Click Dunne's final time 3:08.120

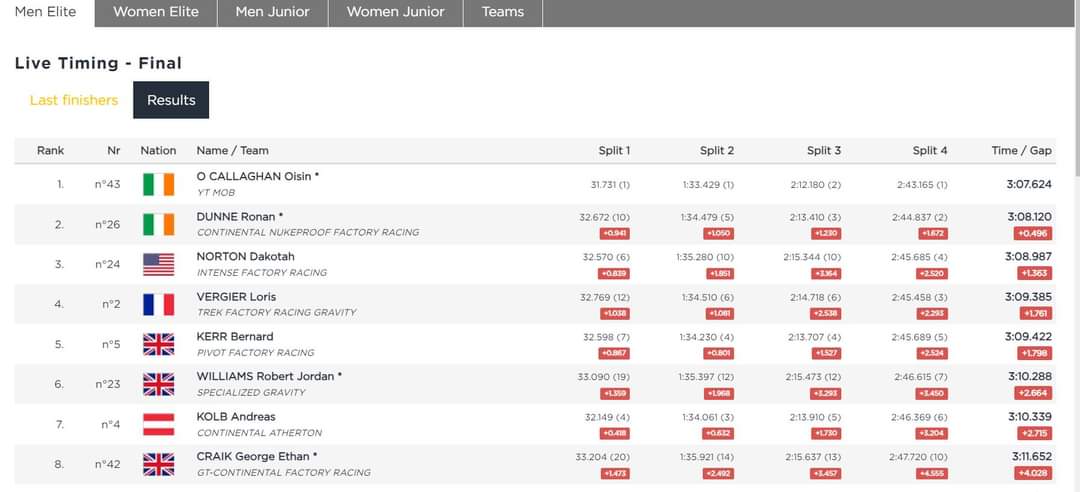tap(1030, 217)
